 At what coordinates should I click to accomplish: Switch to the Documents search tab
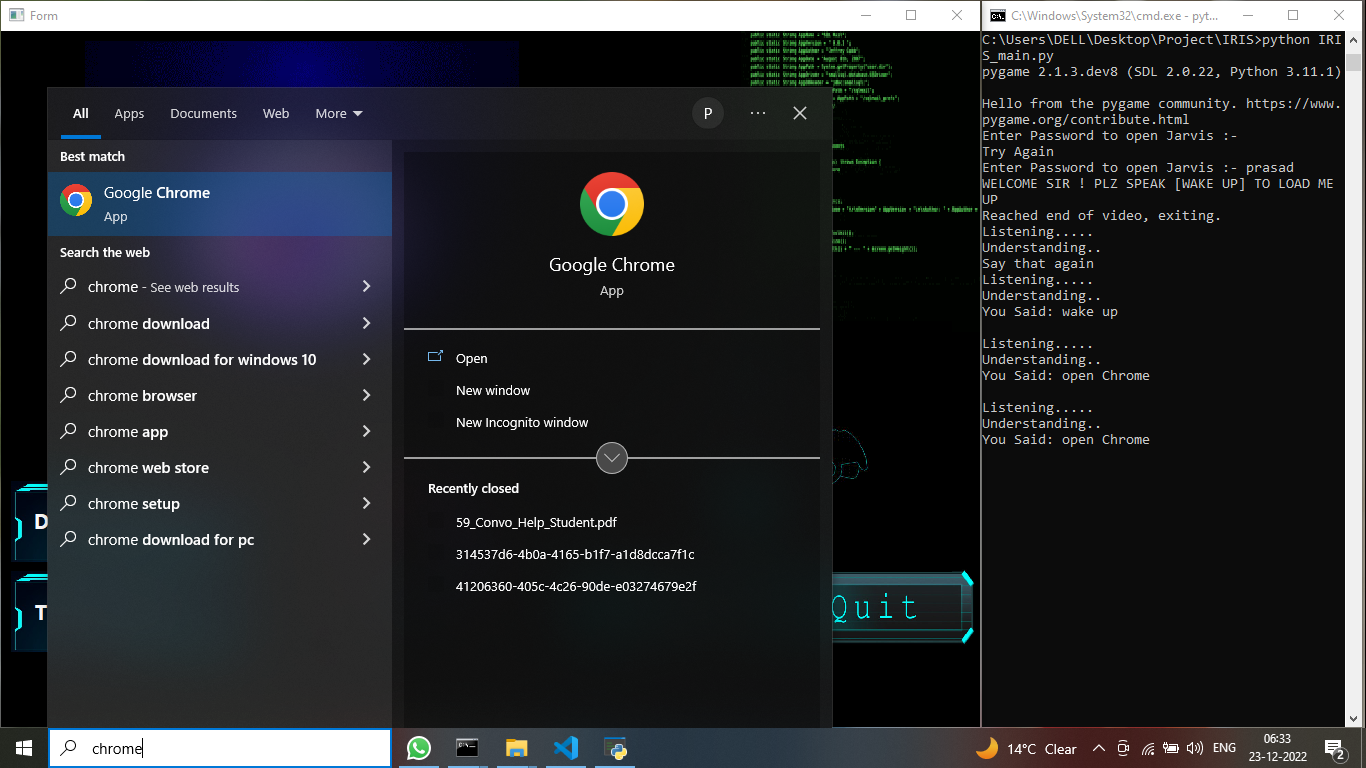click(203, 113)
